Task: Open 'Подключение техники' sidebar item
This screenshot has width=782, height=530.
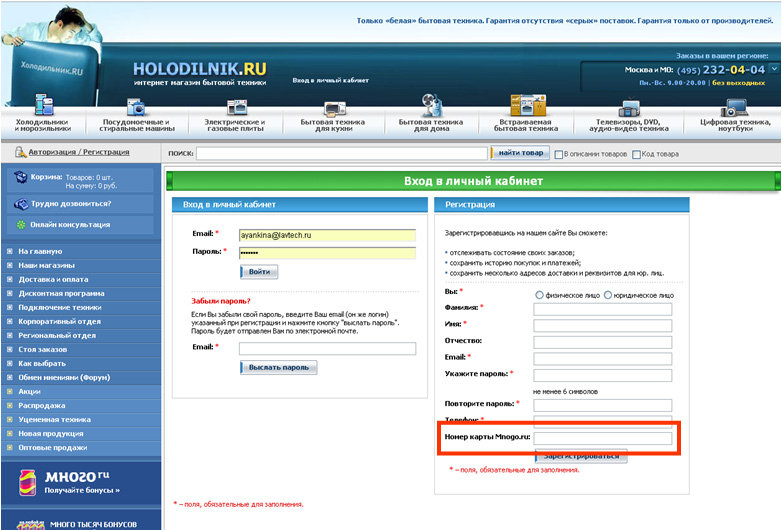Action: pos(60,307)
